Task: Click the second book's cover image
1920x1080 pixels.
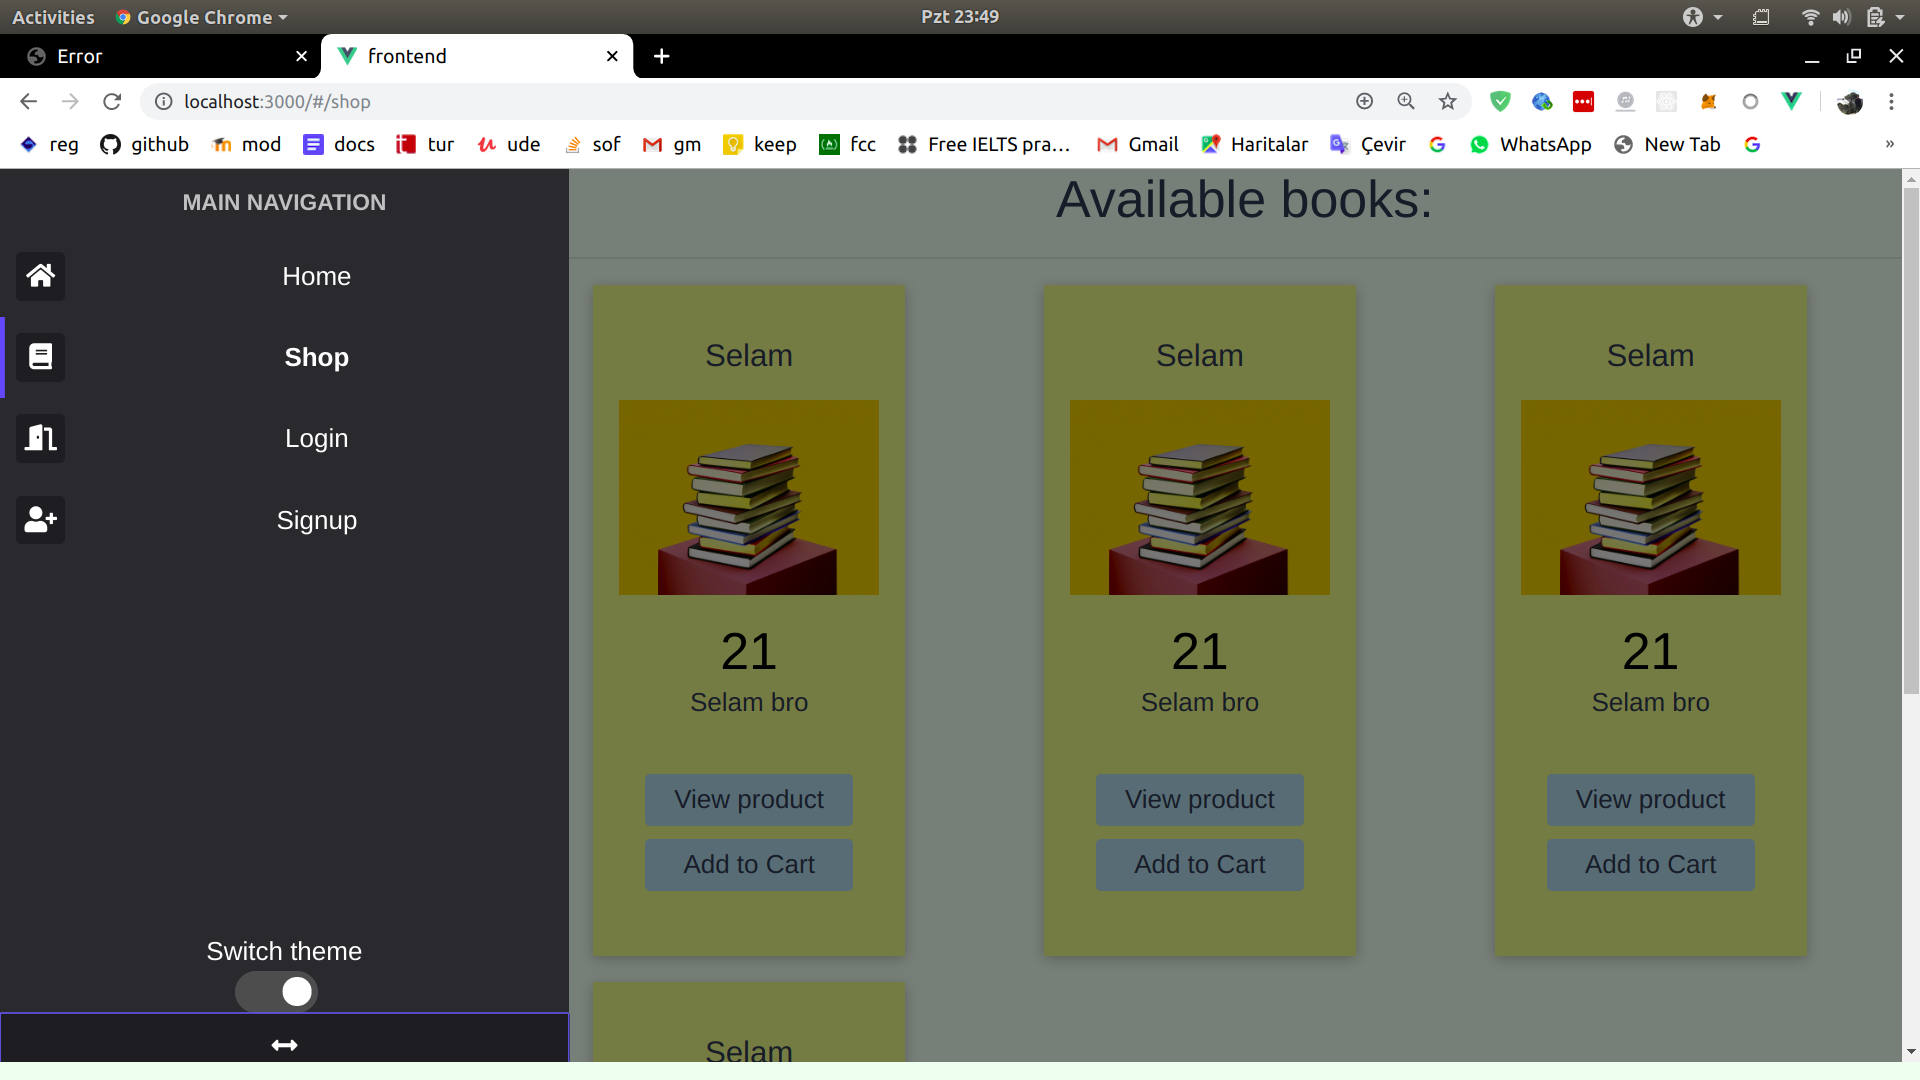Action: [x=1199, y=497]
